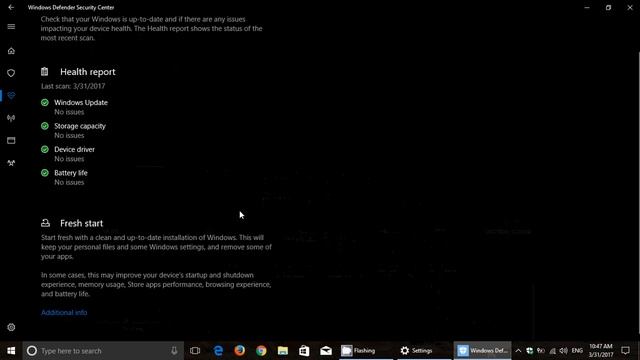The width and height of the screenshot is (640, 360).
Task: Click the Health report heading
Action: tap(88, 72)
